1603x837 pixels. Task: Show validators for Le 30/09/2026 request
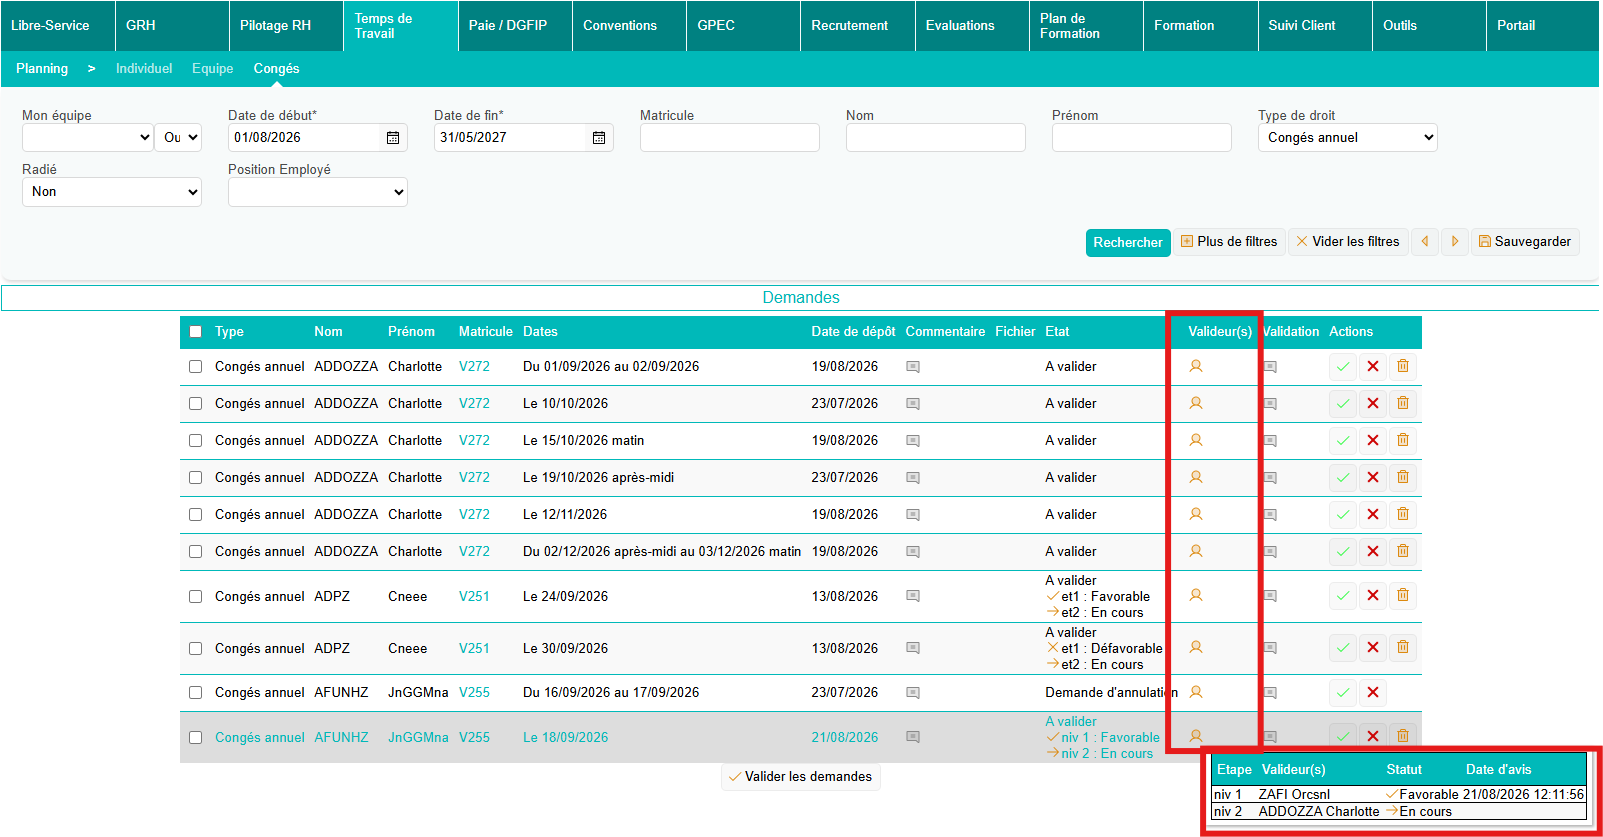click(1196, 647)
